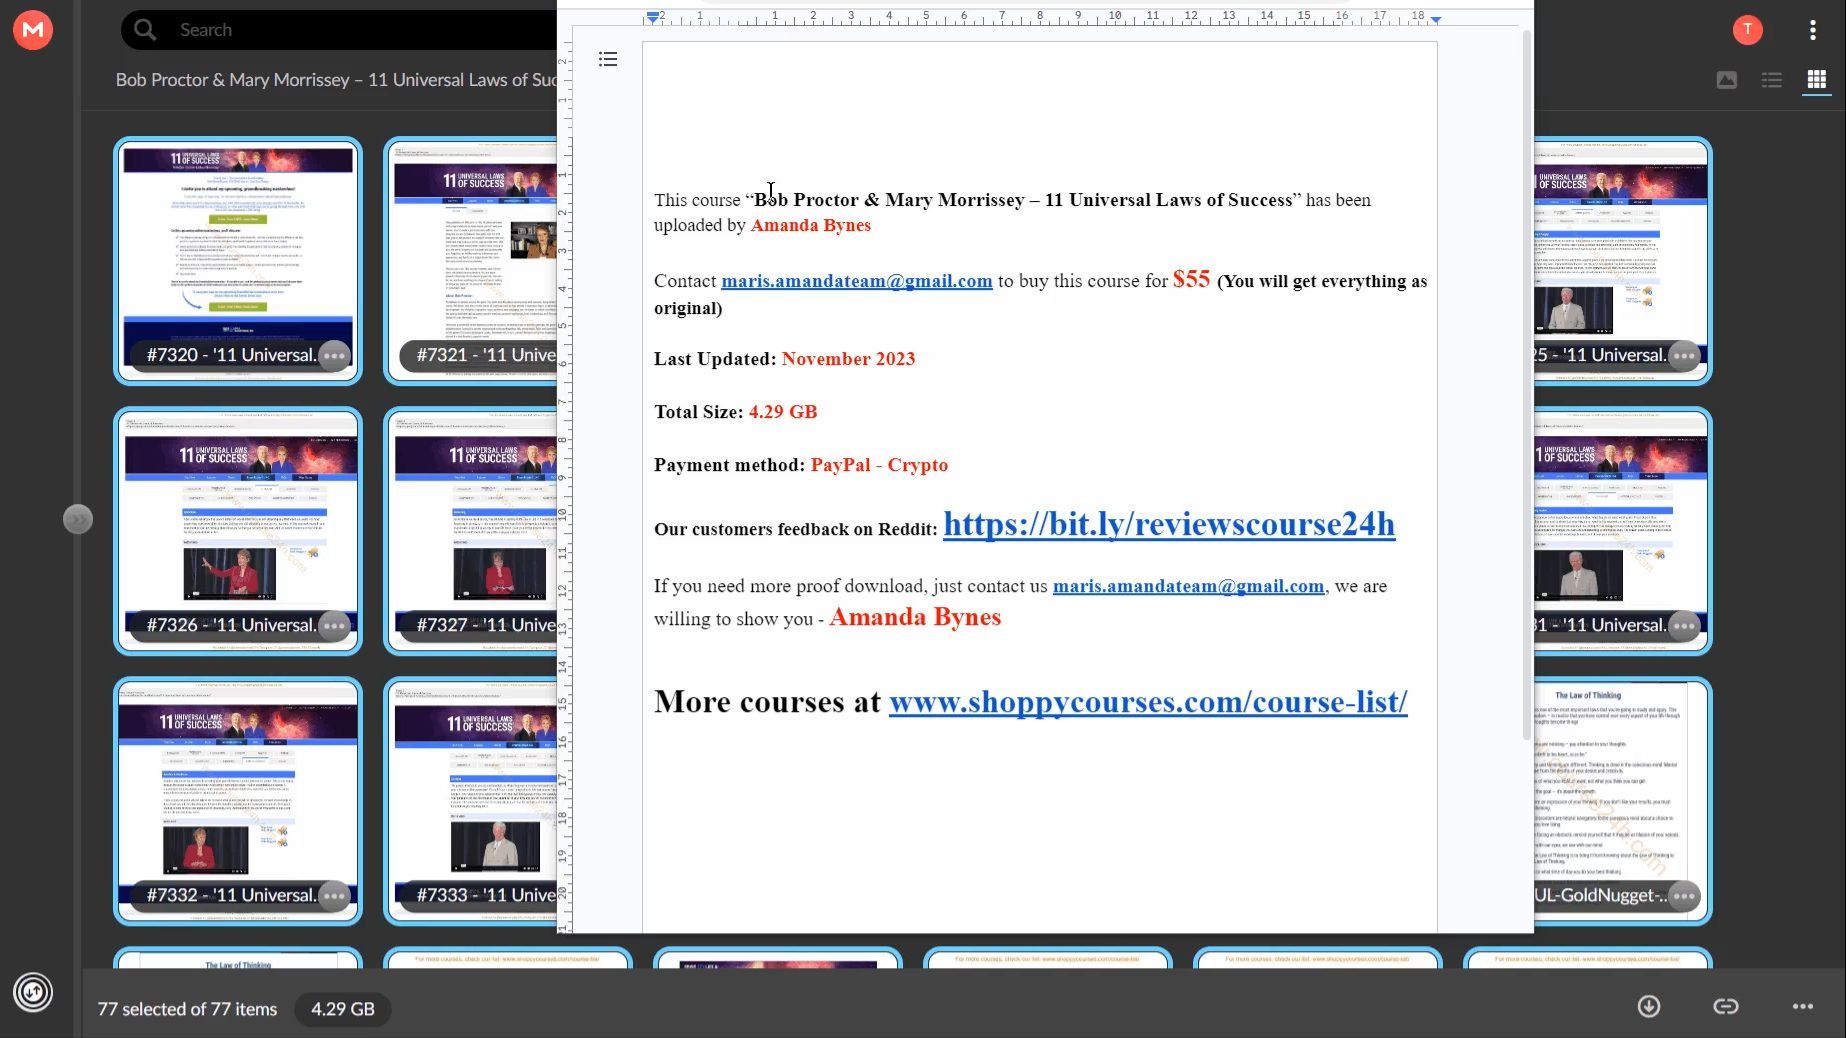Open the top-right vertical dots menu
The width and height of the screenshot is (1846, 1038).
point(1812,30)
